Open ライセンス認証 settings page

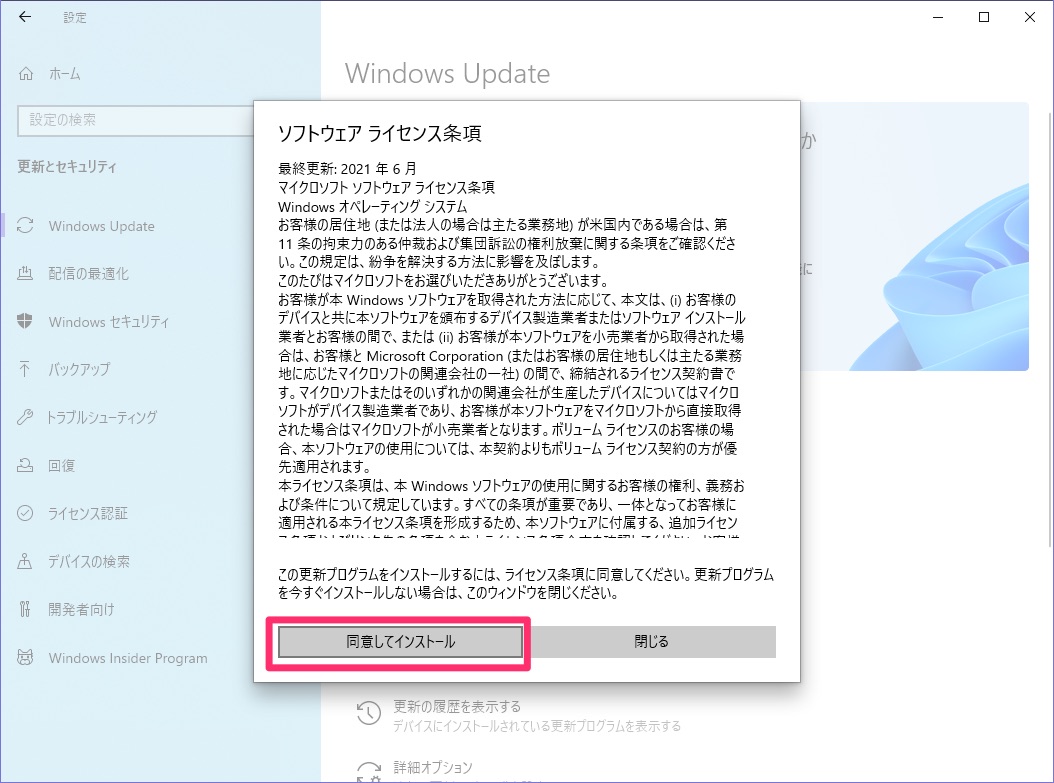click(87, 513)
